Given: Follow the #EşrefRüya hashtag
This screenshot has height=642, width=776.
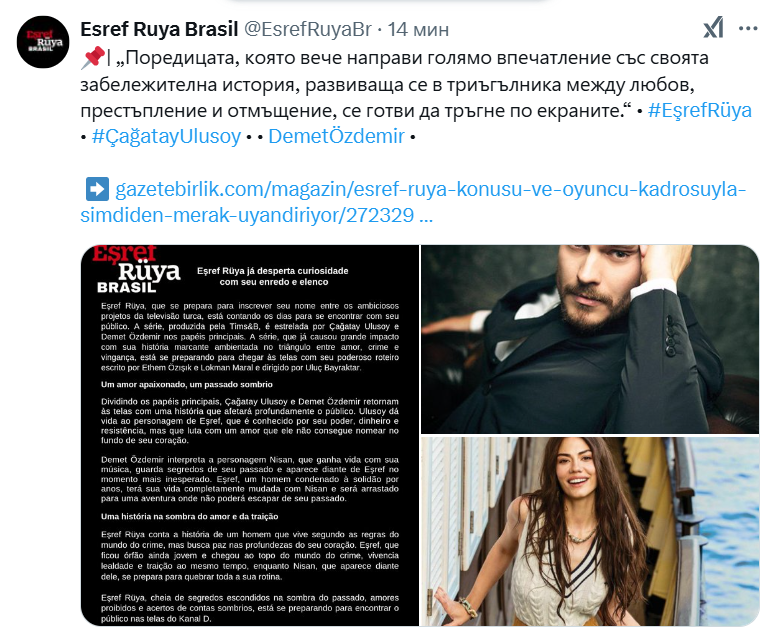Looking at the screenshot, I should click(x=700, y=110).
